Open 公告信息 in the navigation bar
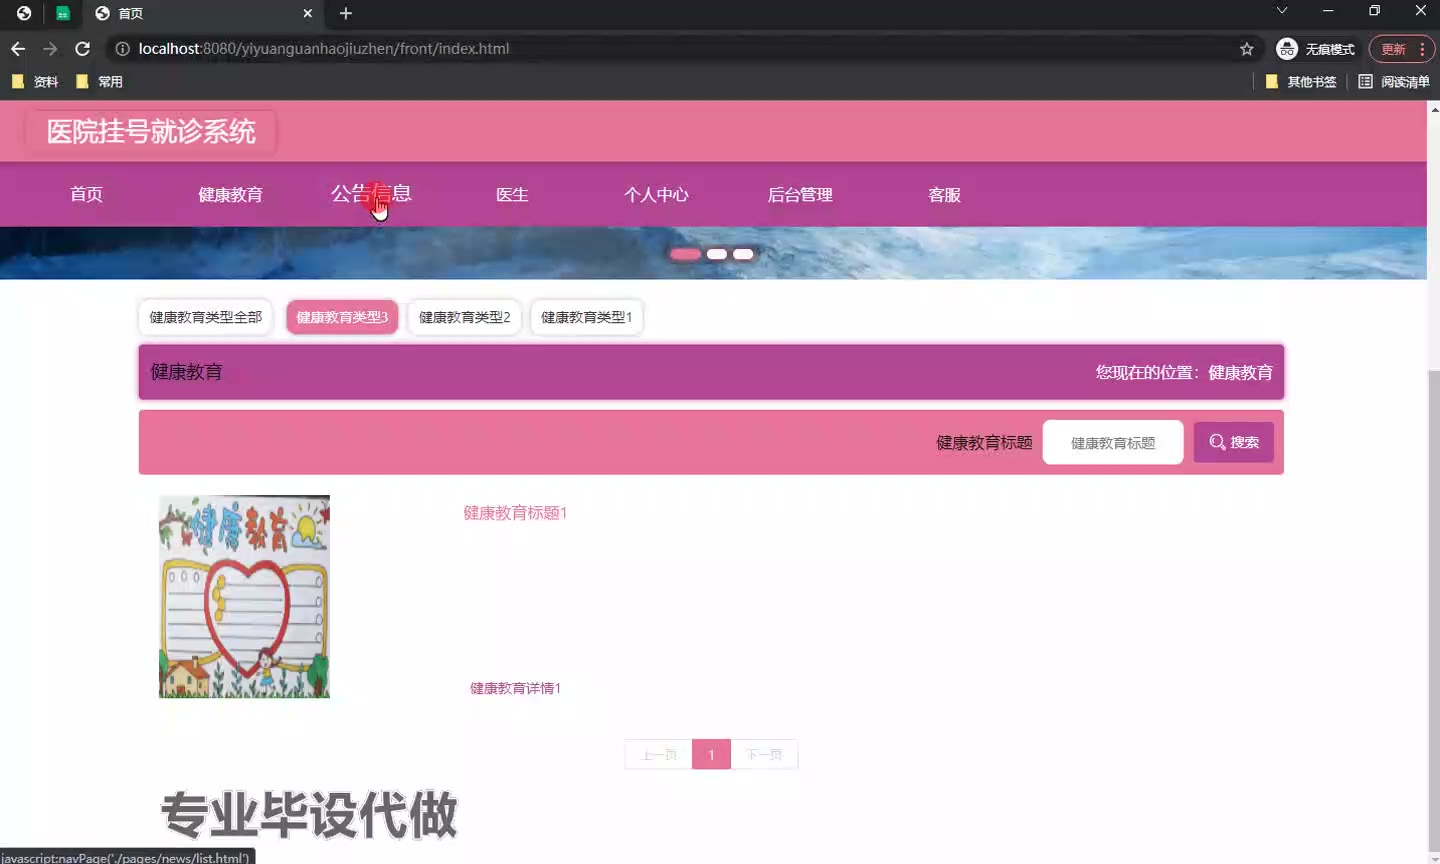 click(372, 193)
